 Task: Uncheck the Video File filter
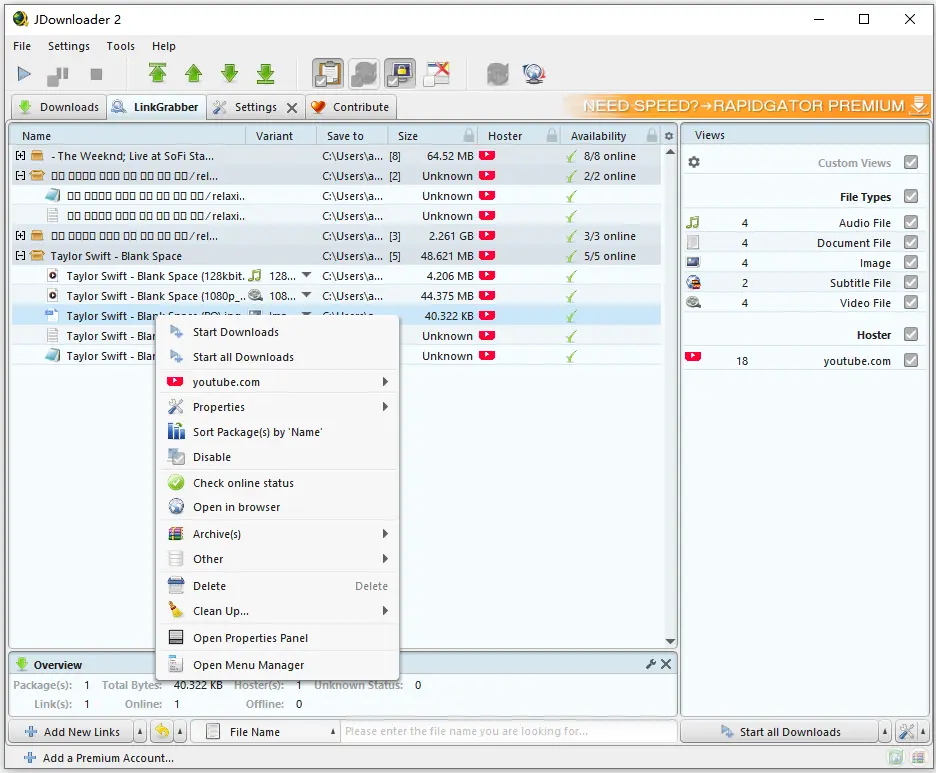coord(910,302)
